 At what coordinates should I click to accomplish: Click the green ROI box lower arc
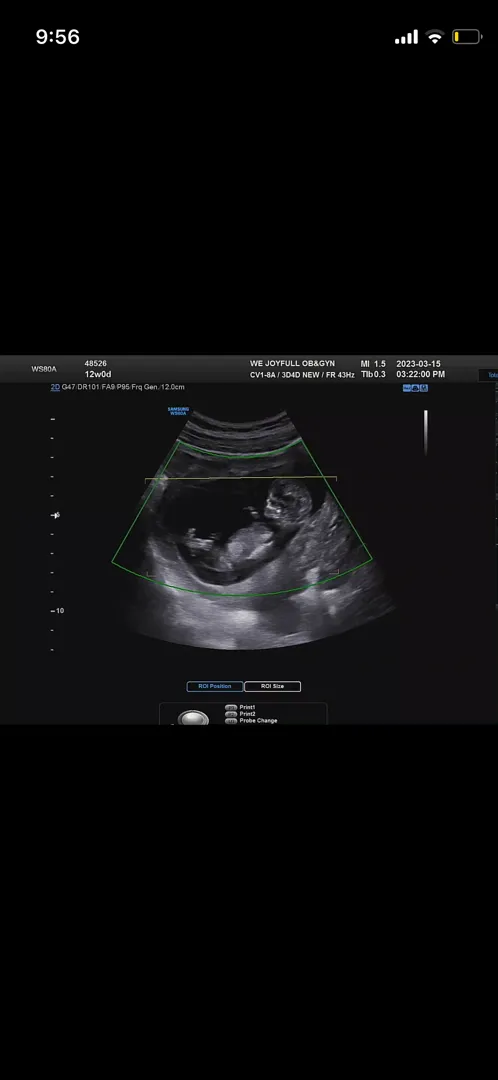(x=242, y=585)
